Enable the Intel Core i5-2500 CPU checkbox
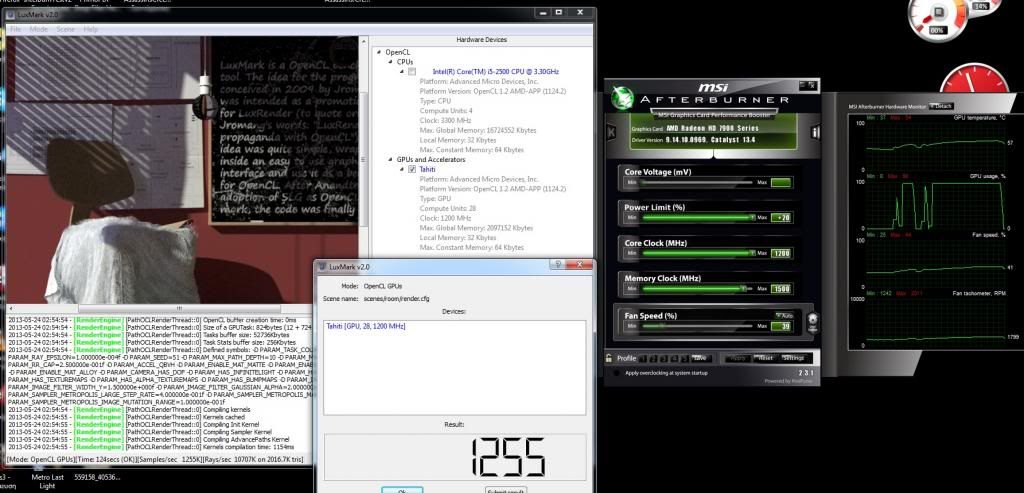Screen dimensions: 1024x493 (412, 72)
